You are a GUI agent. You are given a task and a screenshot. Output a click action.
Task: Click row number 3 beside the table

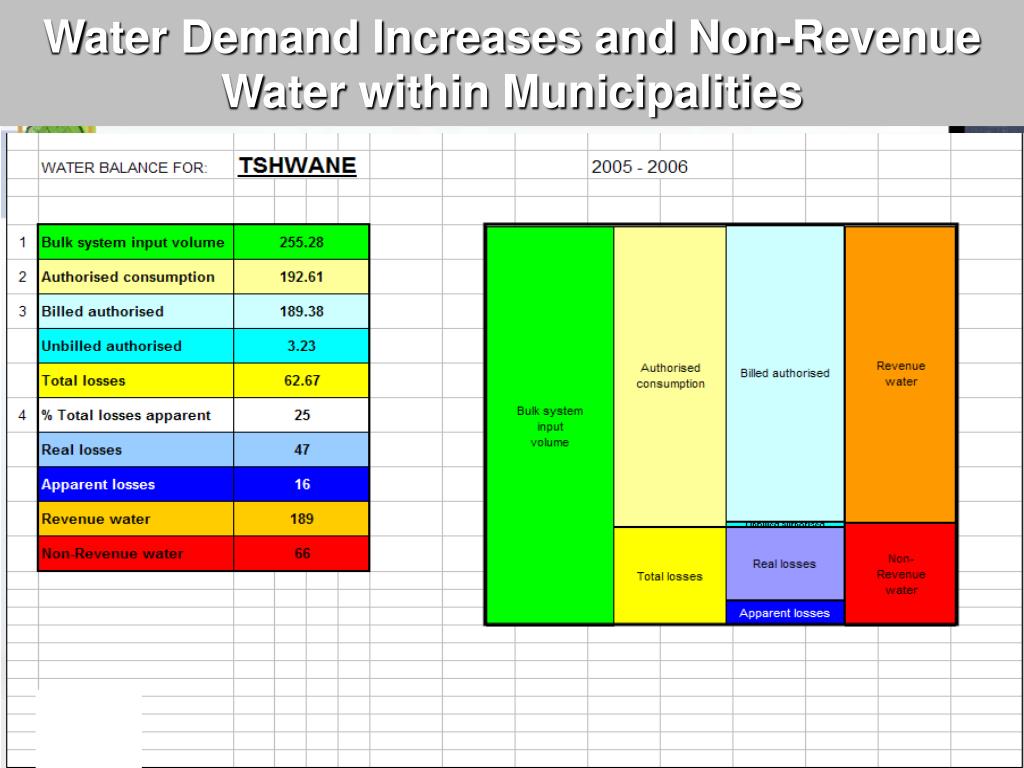(x=23, y=312)
